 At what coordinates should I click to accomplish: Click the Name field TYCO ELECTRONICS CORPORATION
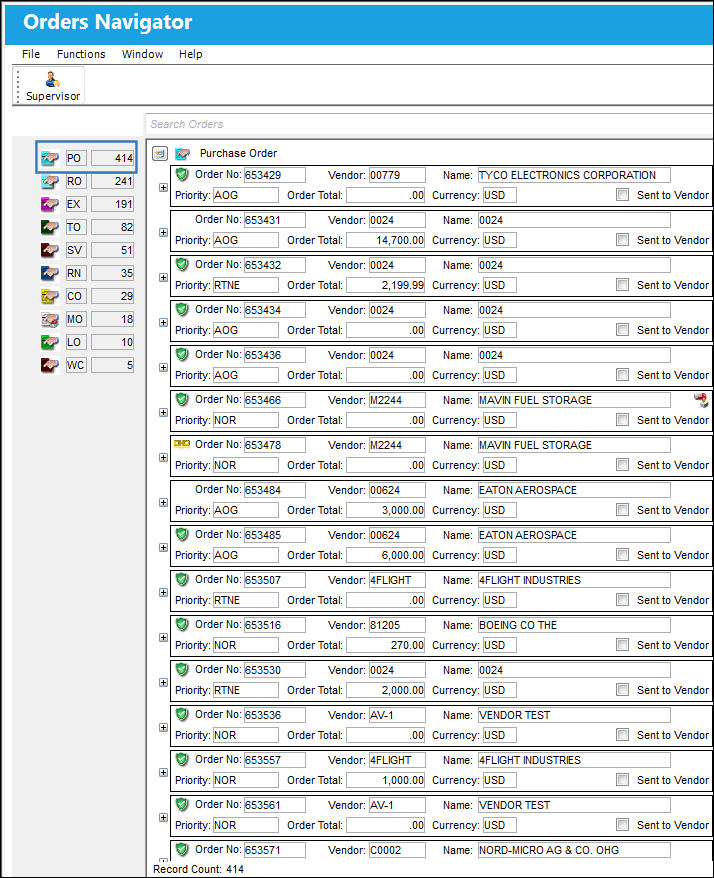coord(574,175)
